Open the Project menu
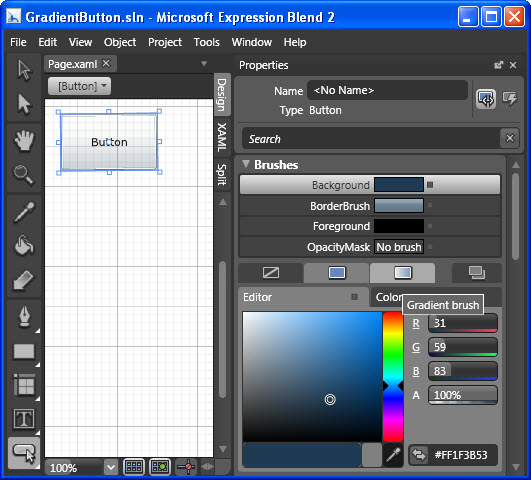531x480 pixels. pos(165,42)
